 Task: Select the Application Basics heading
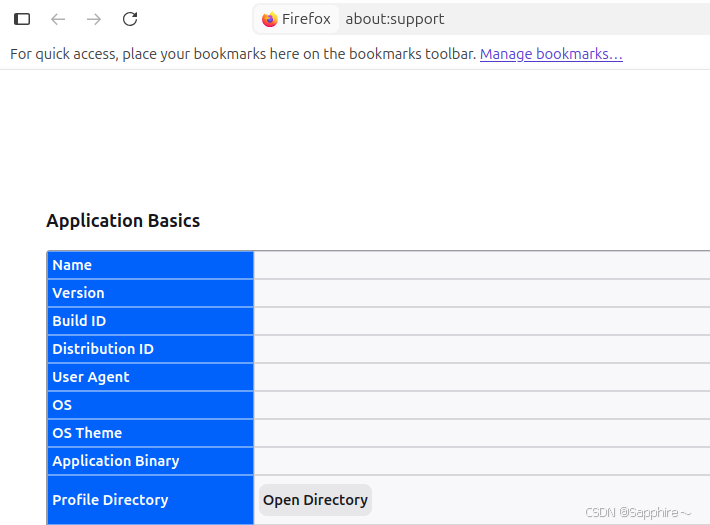coord(123,221)
